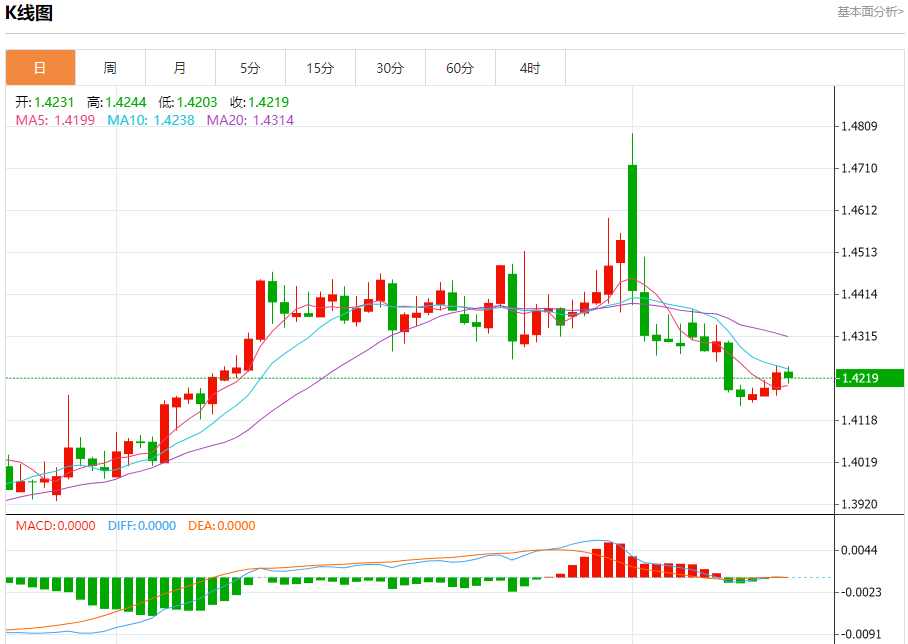Click the DIFF:0.0000 label
This screenshot has width=908, height=644.
point(142,525)
